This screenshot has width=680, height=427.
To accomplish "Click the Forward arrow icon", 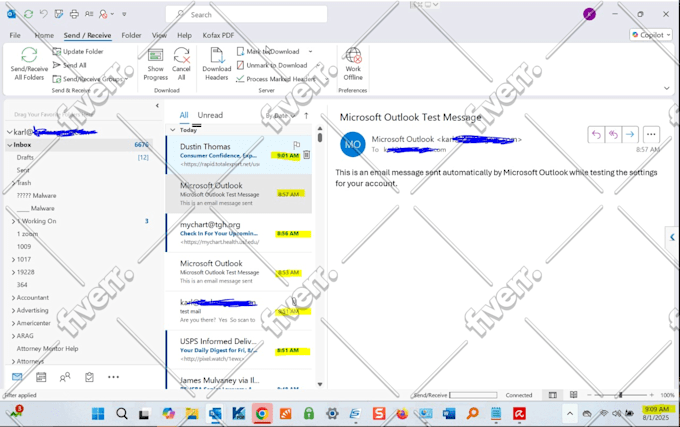I will (630, 134).
